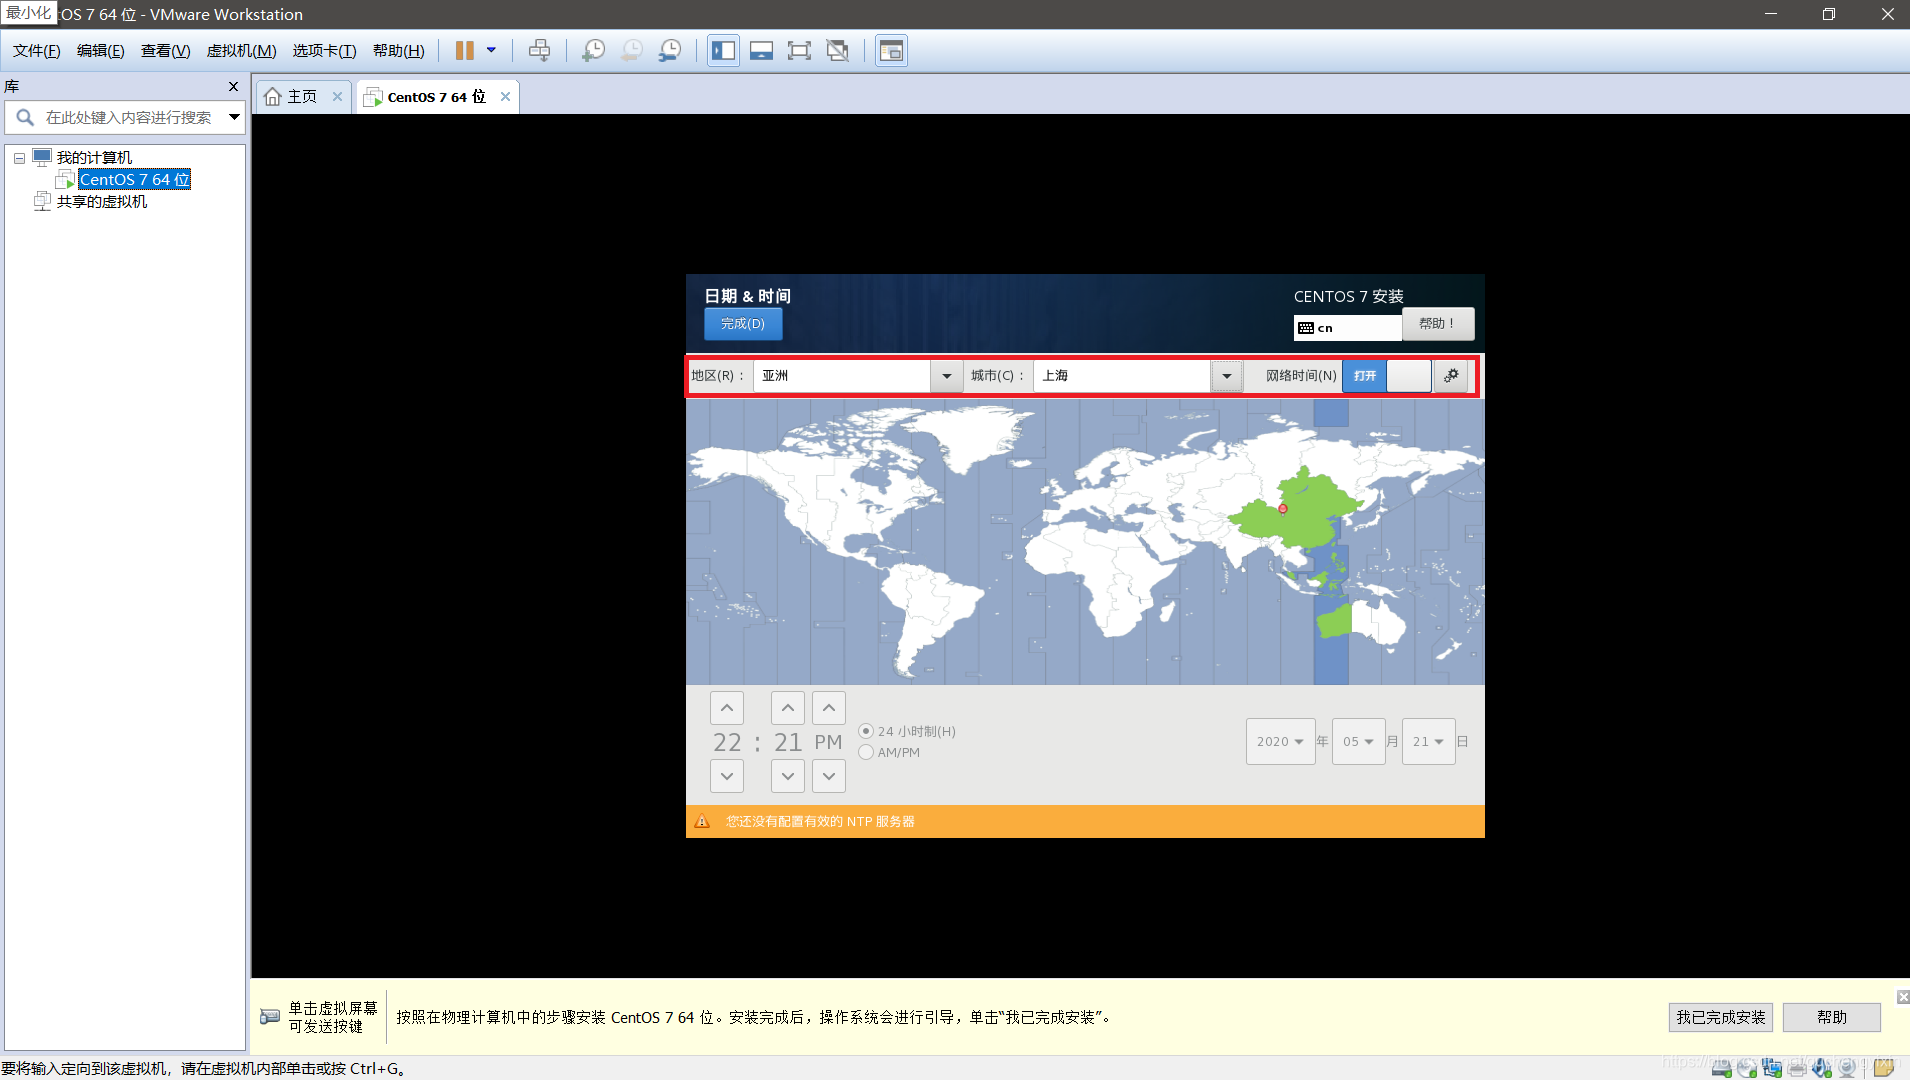The height and width of the screenshot is (1080, 1910).
Task: Click the library search input field
Action: pos(128,118)
